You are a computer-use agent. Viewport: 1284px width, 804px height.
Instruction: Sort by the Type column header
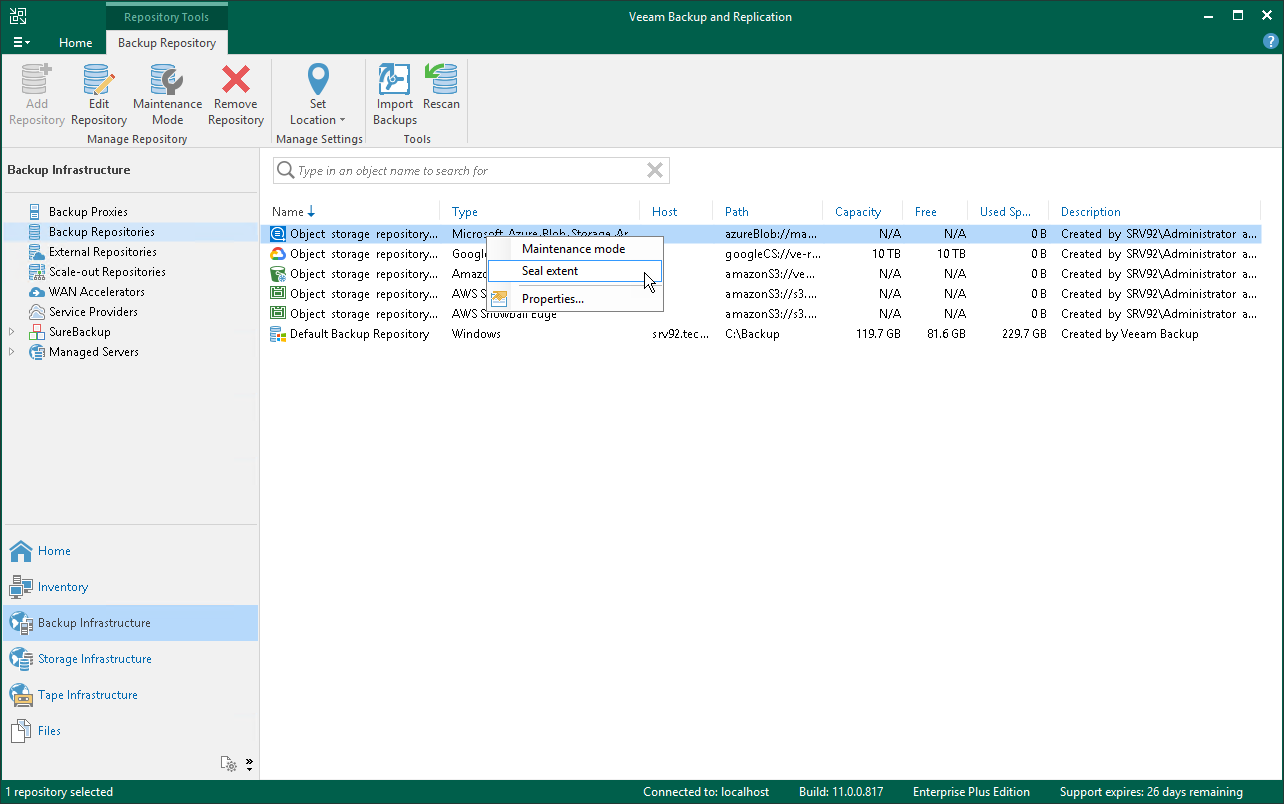[465, 212]
